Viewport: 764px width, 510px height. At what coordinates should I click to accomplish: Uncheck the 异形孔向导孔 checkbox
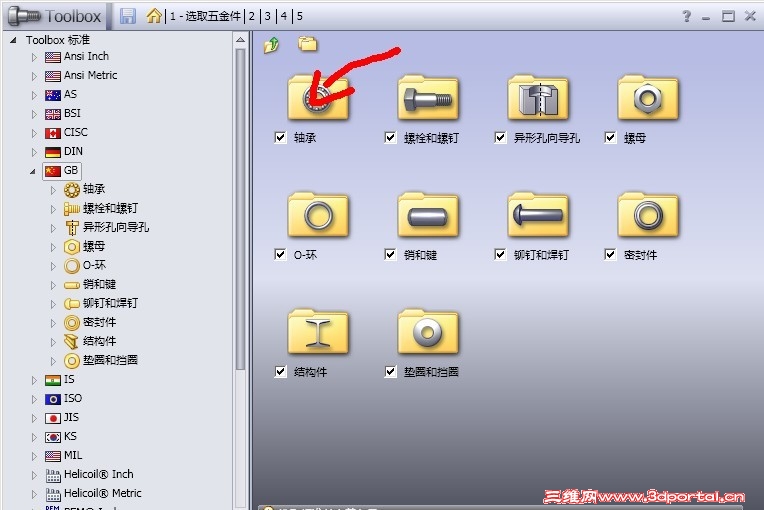[500, 137]
